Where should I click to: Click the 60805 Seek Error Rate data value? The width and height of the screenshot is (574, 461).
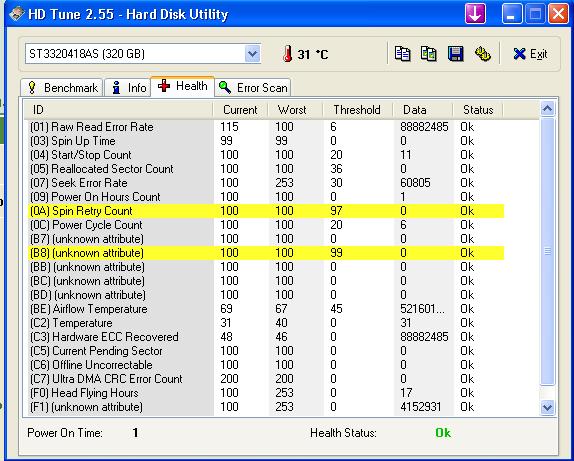[415, 183]
